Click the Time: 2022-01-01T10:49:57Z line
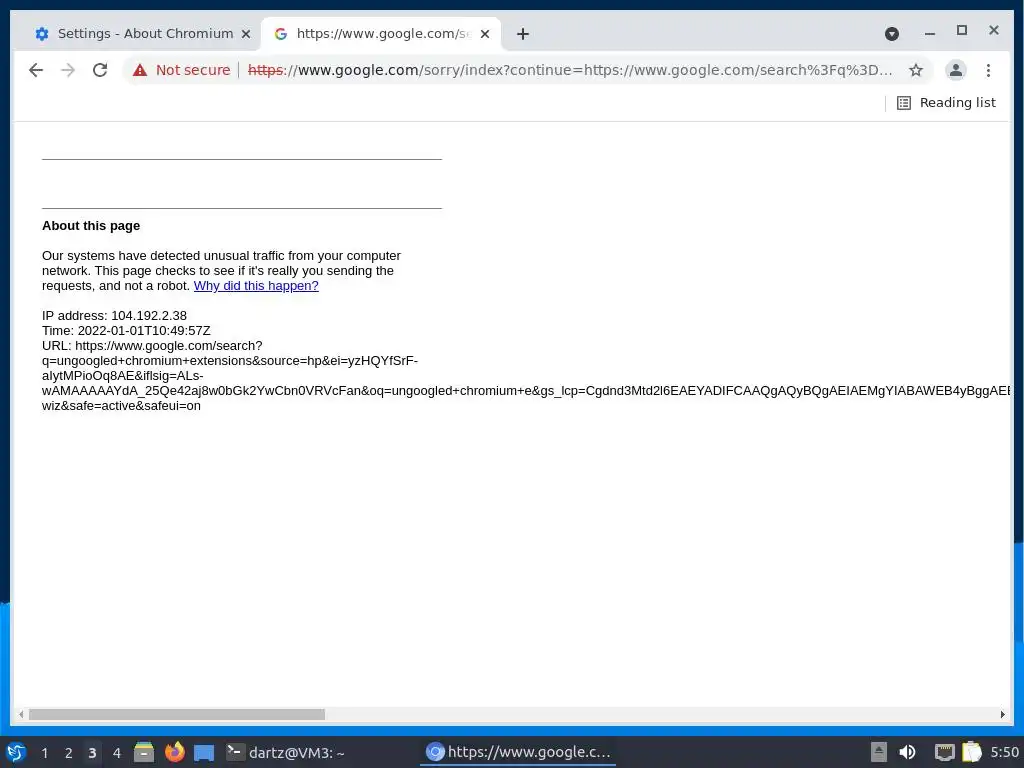 [x=126, y=330]
